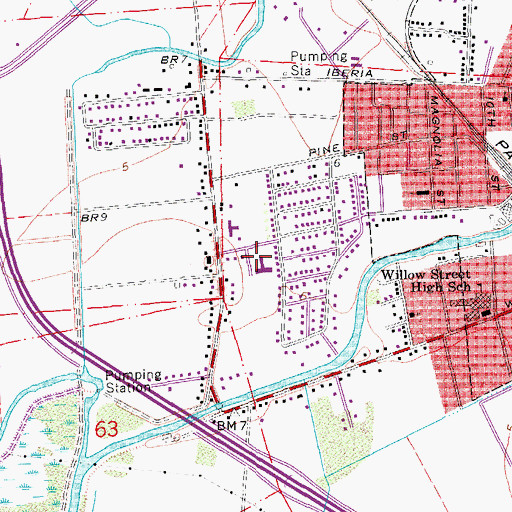Screen dimensions: 512x512
Task: Click the "IBERIA" street label
Action: tap(349, 73)
